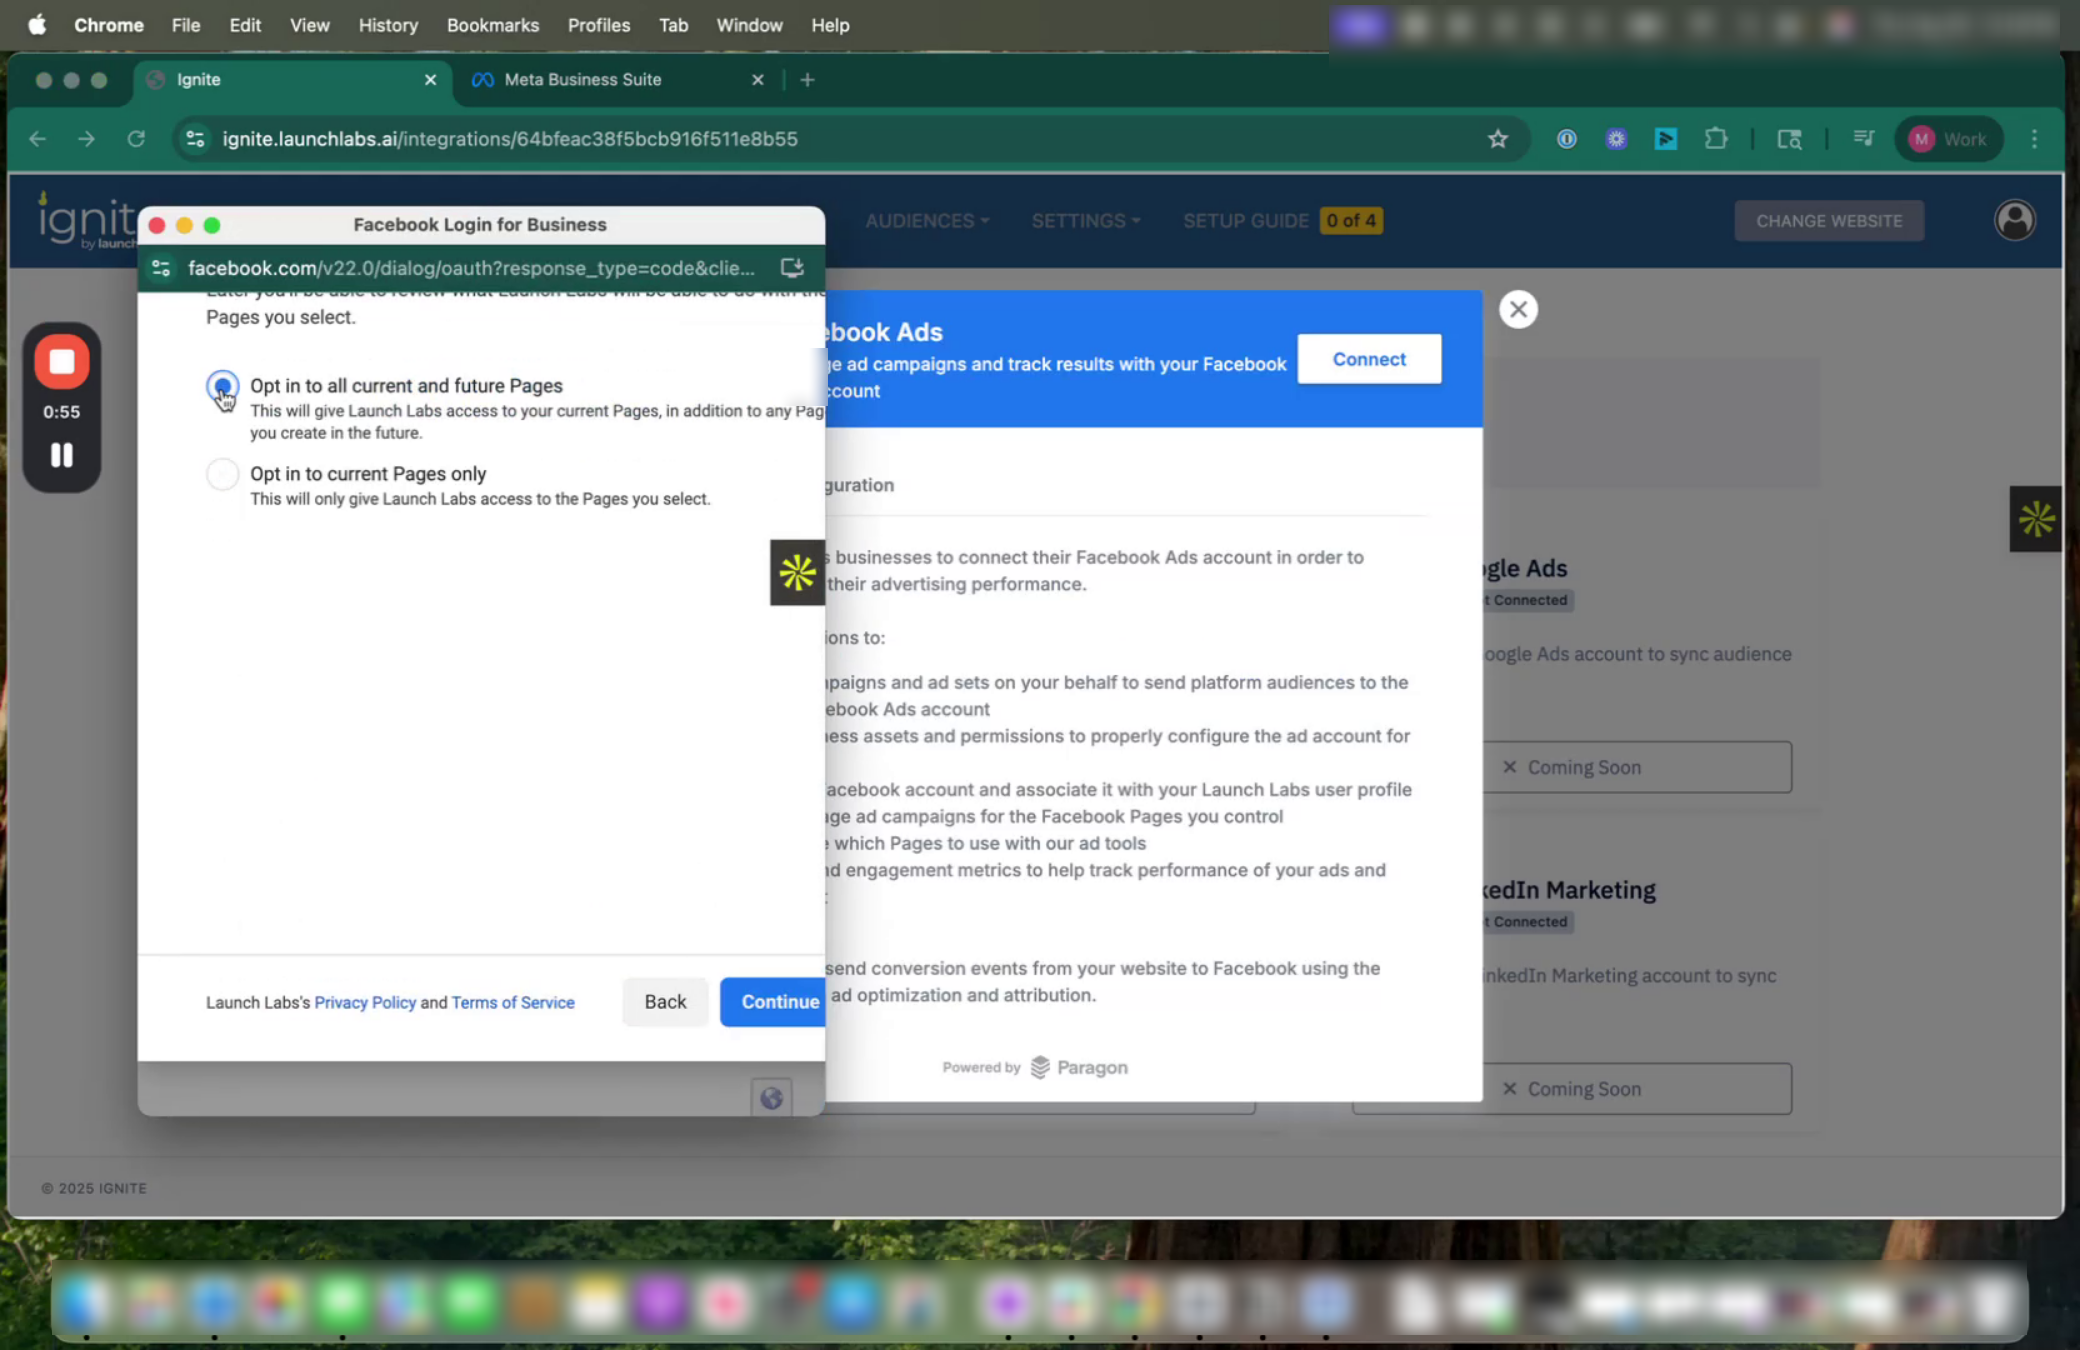Select Opt in to current Pages only

222,474
